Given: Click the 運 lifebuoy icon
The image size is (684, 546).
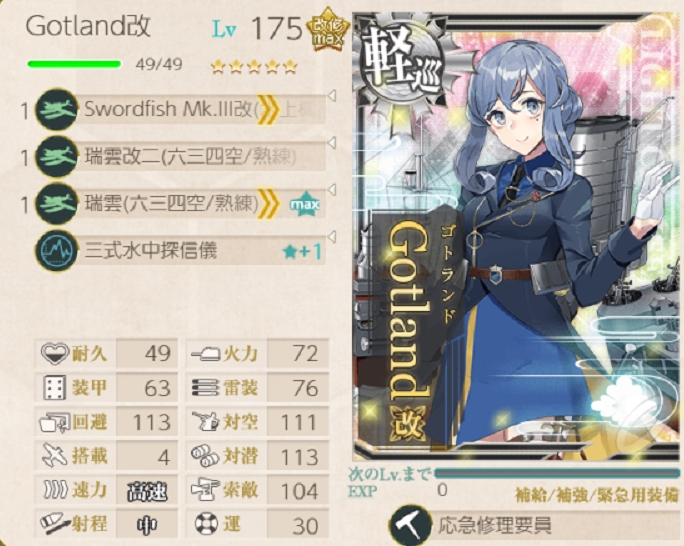Looking at the screenshot, I should click(x=206, y=524).
